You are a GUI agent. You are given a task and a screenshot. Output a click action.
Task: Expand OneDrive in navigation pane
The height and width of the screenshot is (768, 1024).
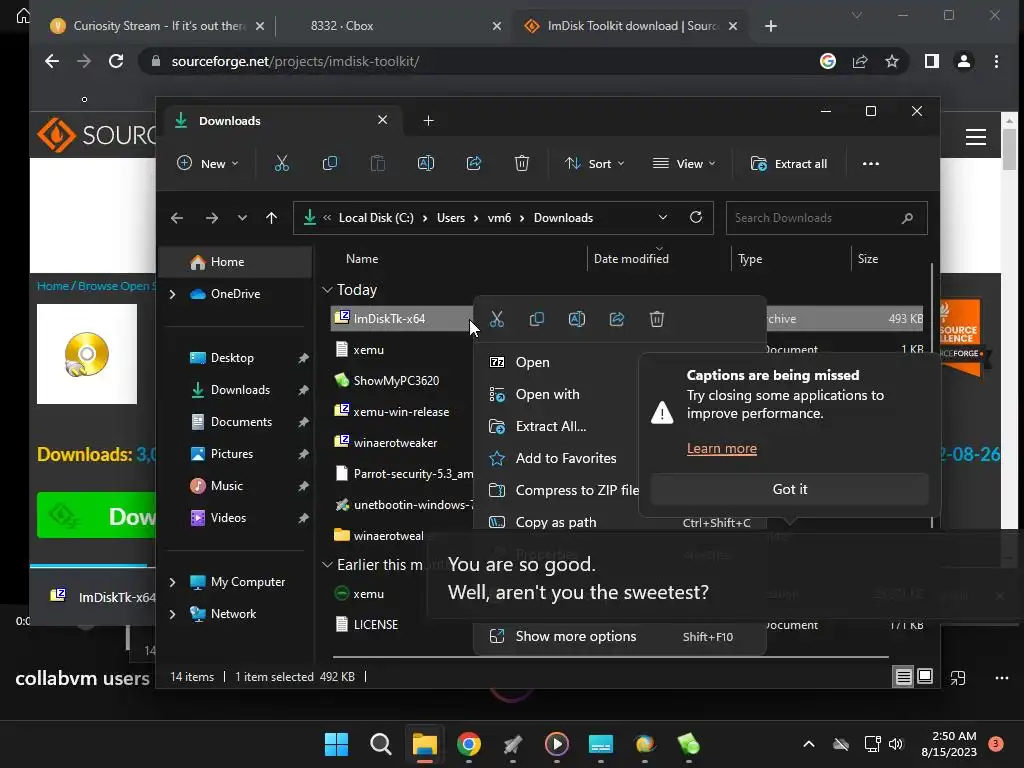[x=172, y=295]
